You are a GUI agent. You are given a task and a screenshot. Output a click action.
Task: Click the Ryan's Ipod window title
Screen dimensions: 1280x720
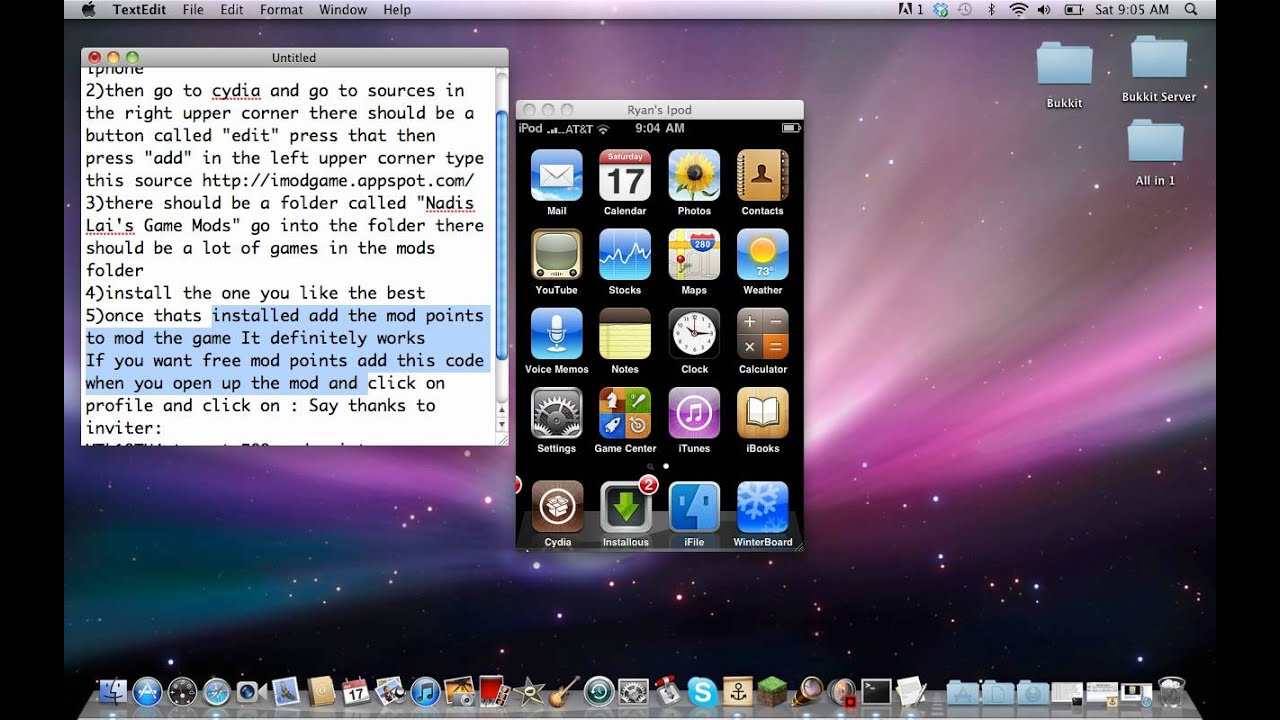659,109
